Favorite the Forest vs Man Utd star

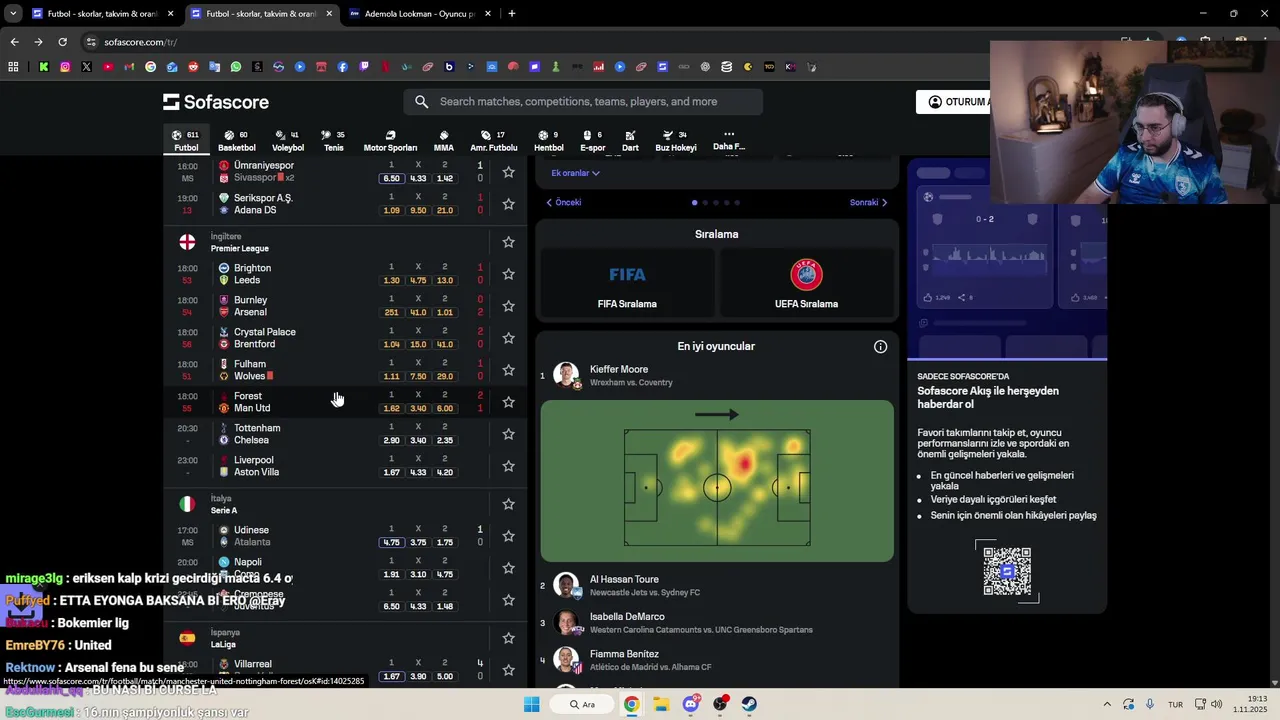click(x=508, y=402)
